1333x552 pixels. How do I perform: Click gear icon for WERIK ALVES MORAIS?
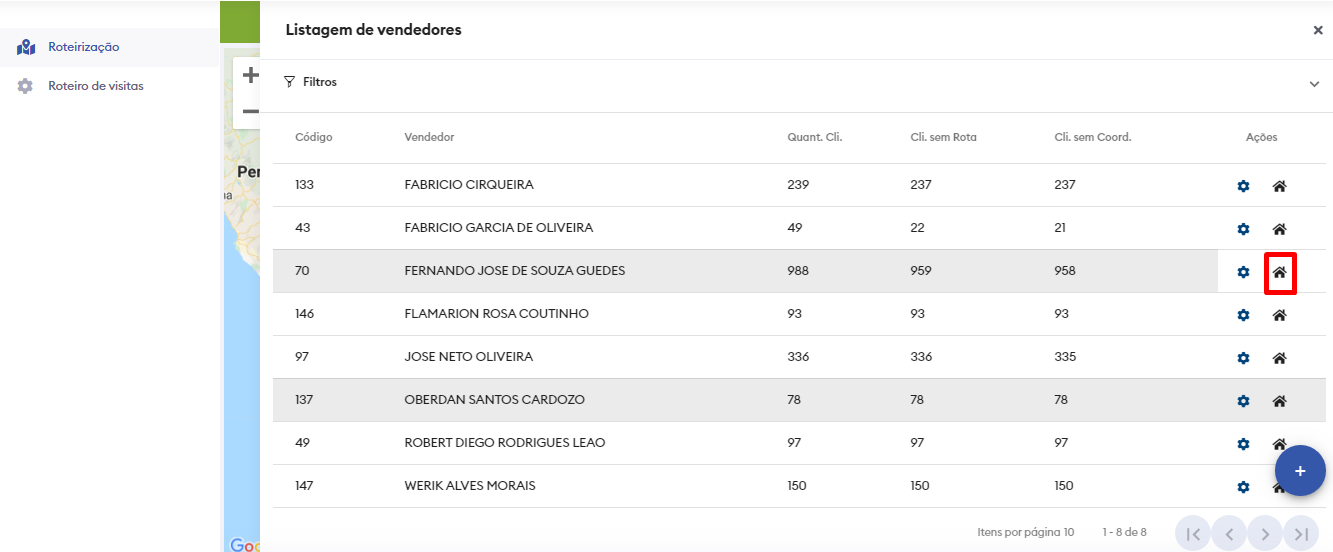[x=1243, y=487]
